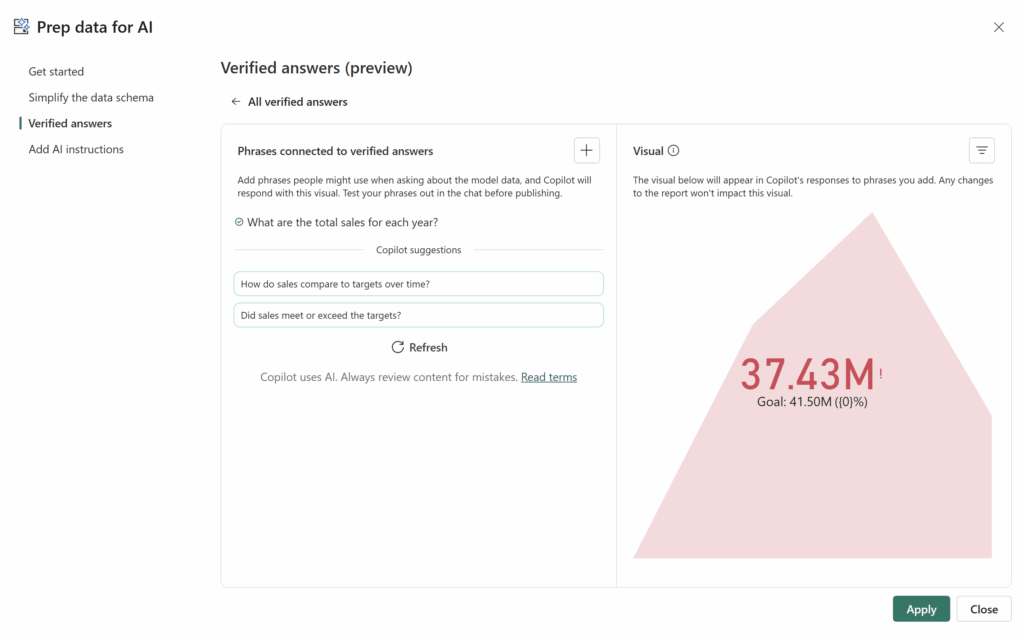Select the phrase "What are the total sales for each year?"
The image size is (1024, 635).
pyautogui.click(x=342, y=222)
